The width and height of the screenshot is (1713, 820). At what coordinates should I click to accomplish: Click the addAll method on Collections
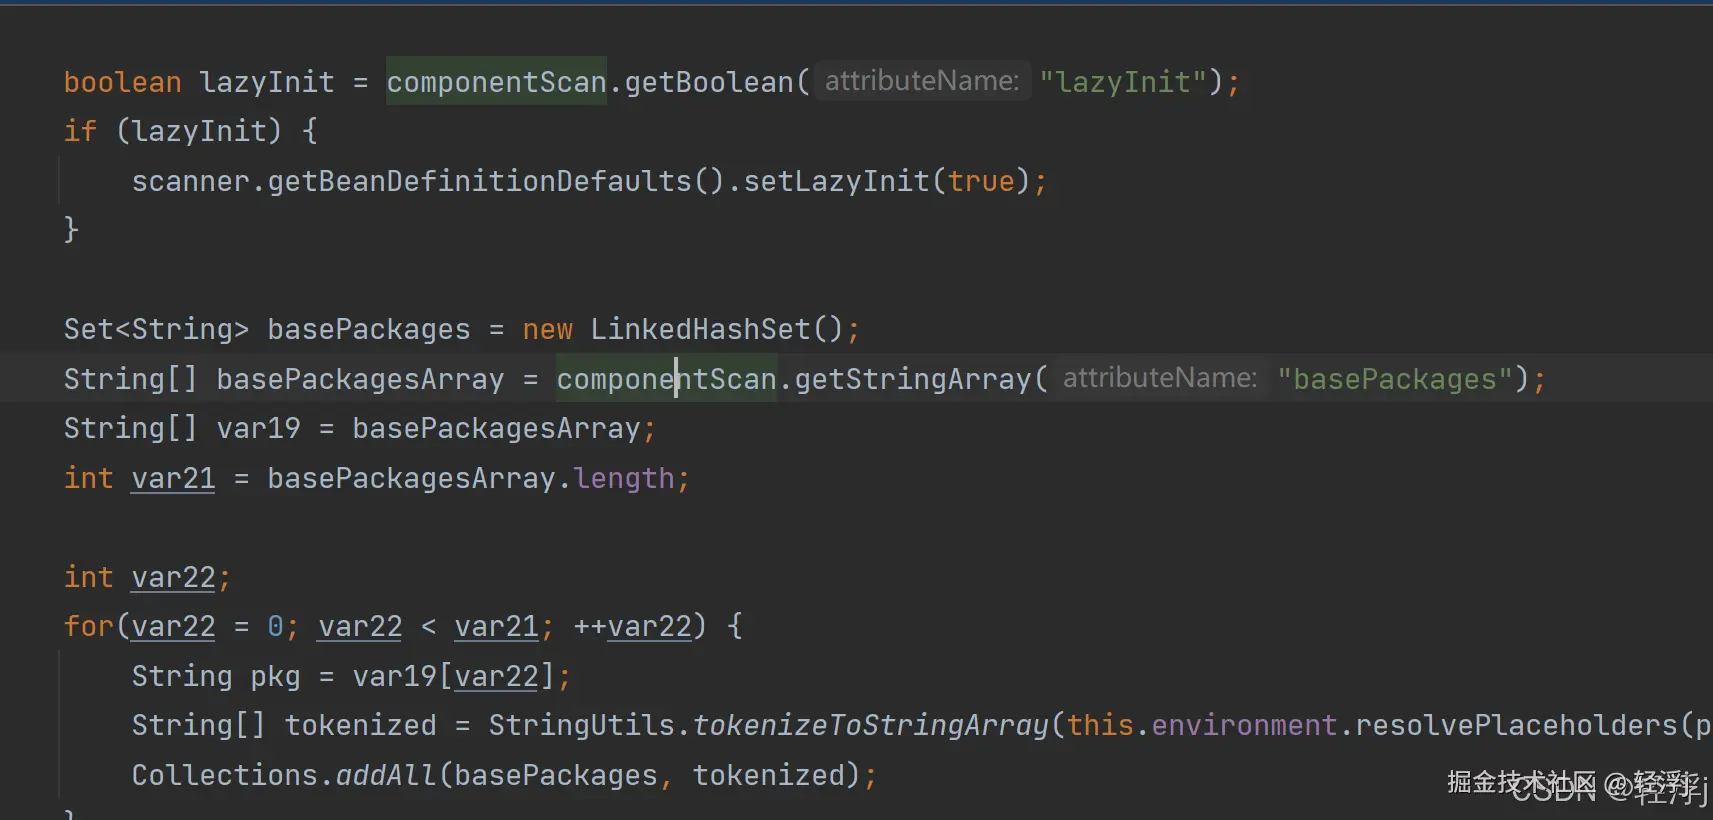click(x=386, y=775)
